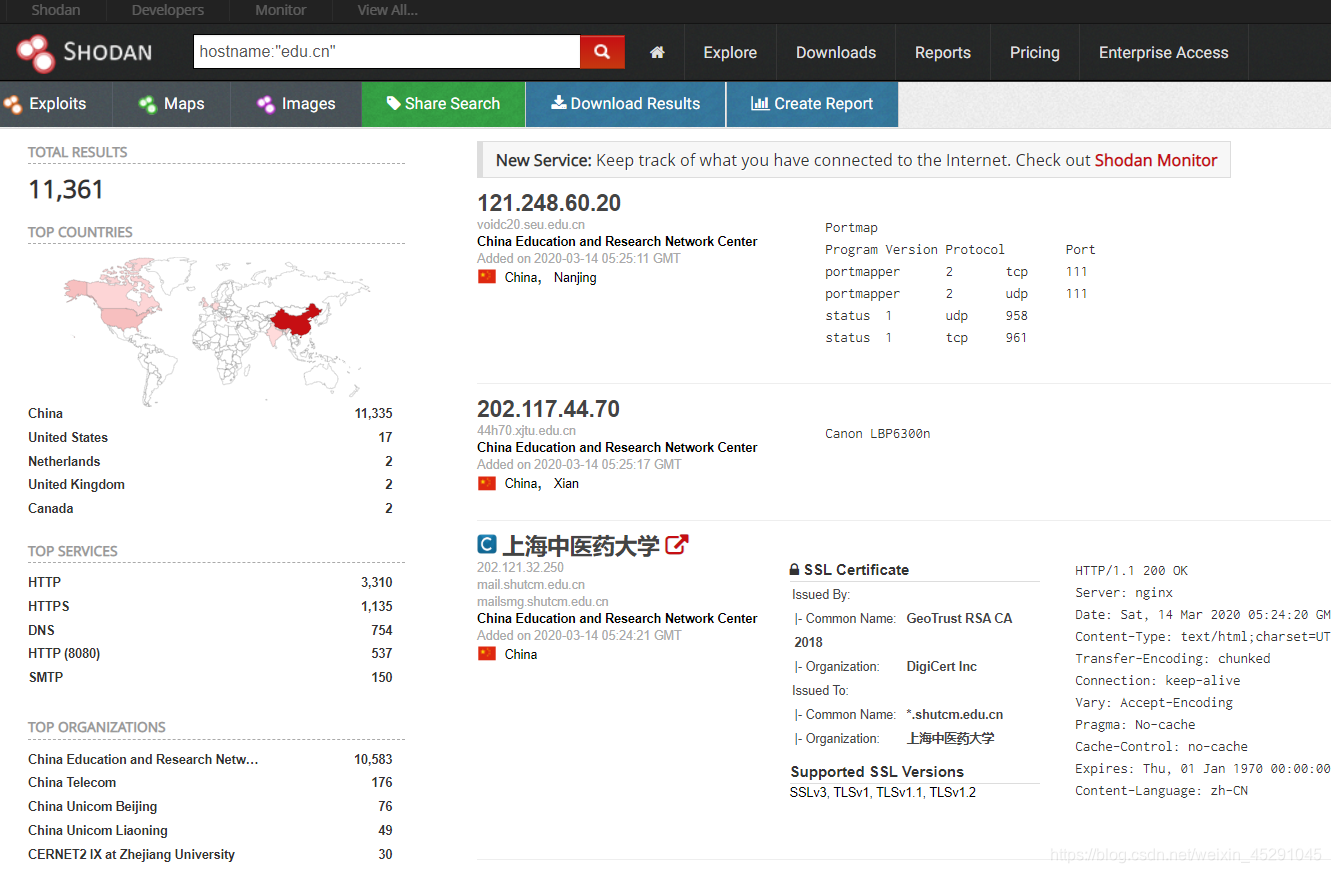Open Enterprise Access

coord(1164,52)
